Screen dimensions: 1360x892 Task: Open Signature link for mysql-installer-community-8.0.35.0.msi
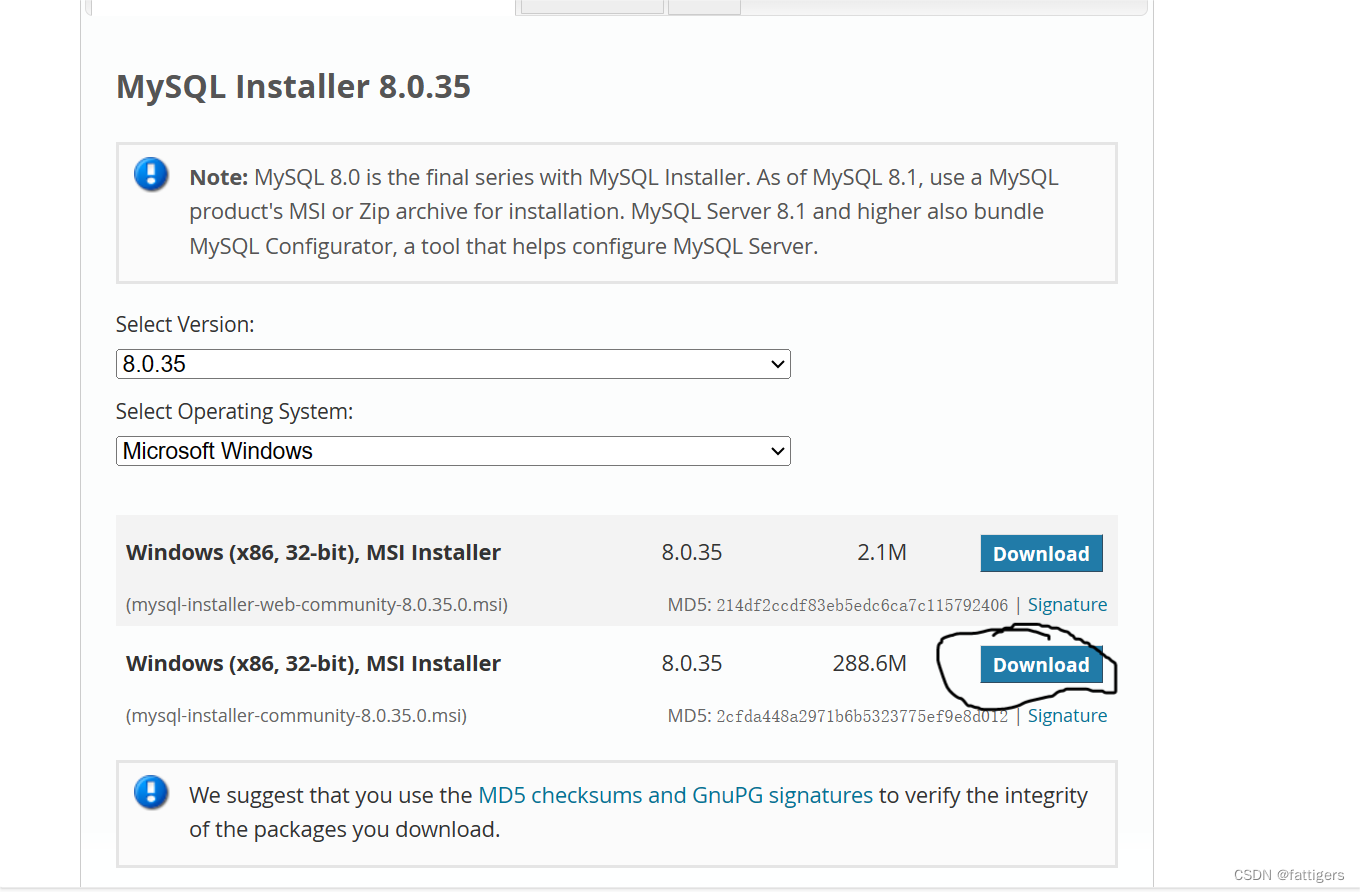1067,716
